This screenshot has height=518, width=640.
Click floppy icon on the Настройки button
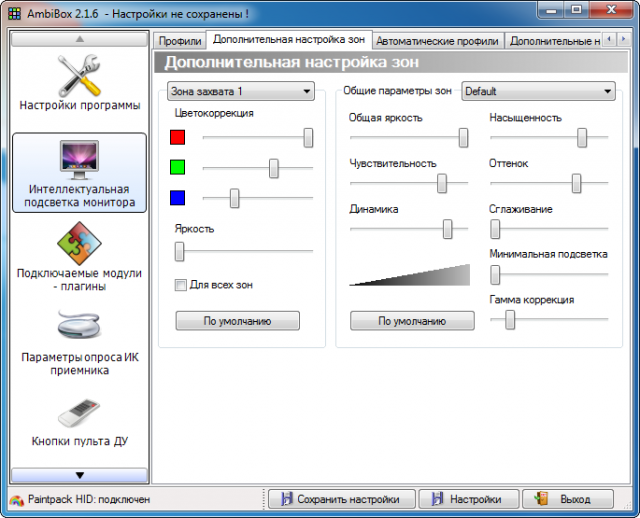click(437, 499)
